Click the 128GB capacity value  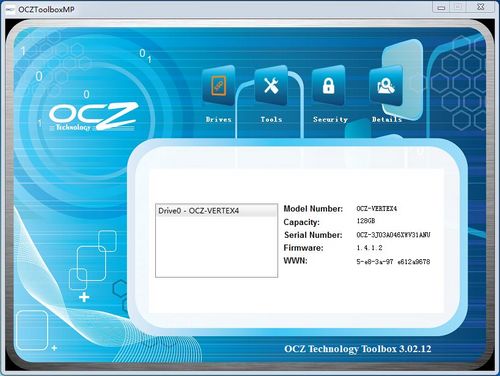point(366,221)
